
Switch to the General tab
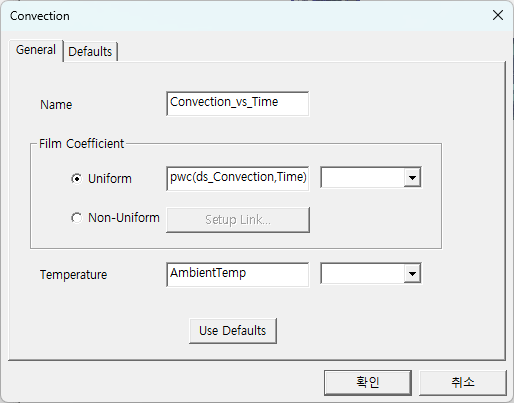click(x=36, y=50)
